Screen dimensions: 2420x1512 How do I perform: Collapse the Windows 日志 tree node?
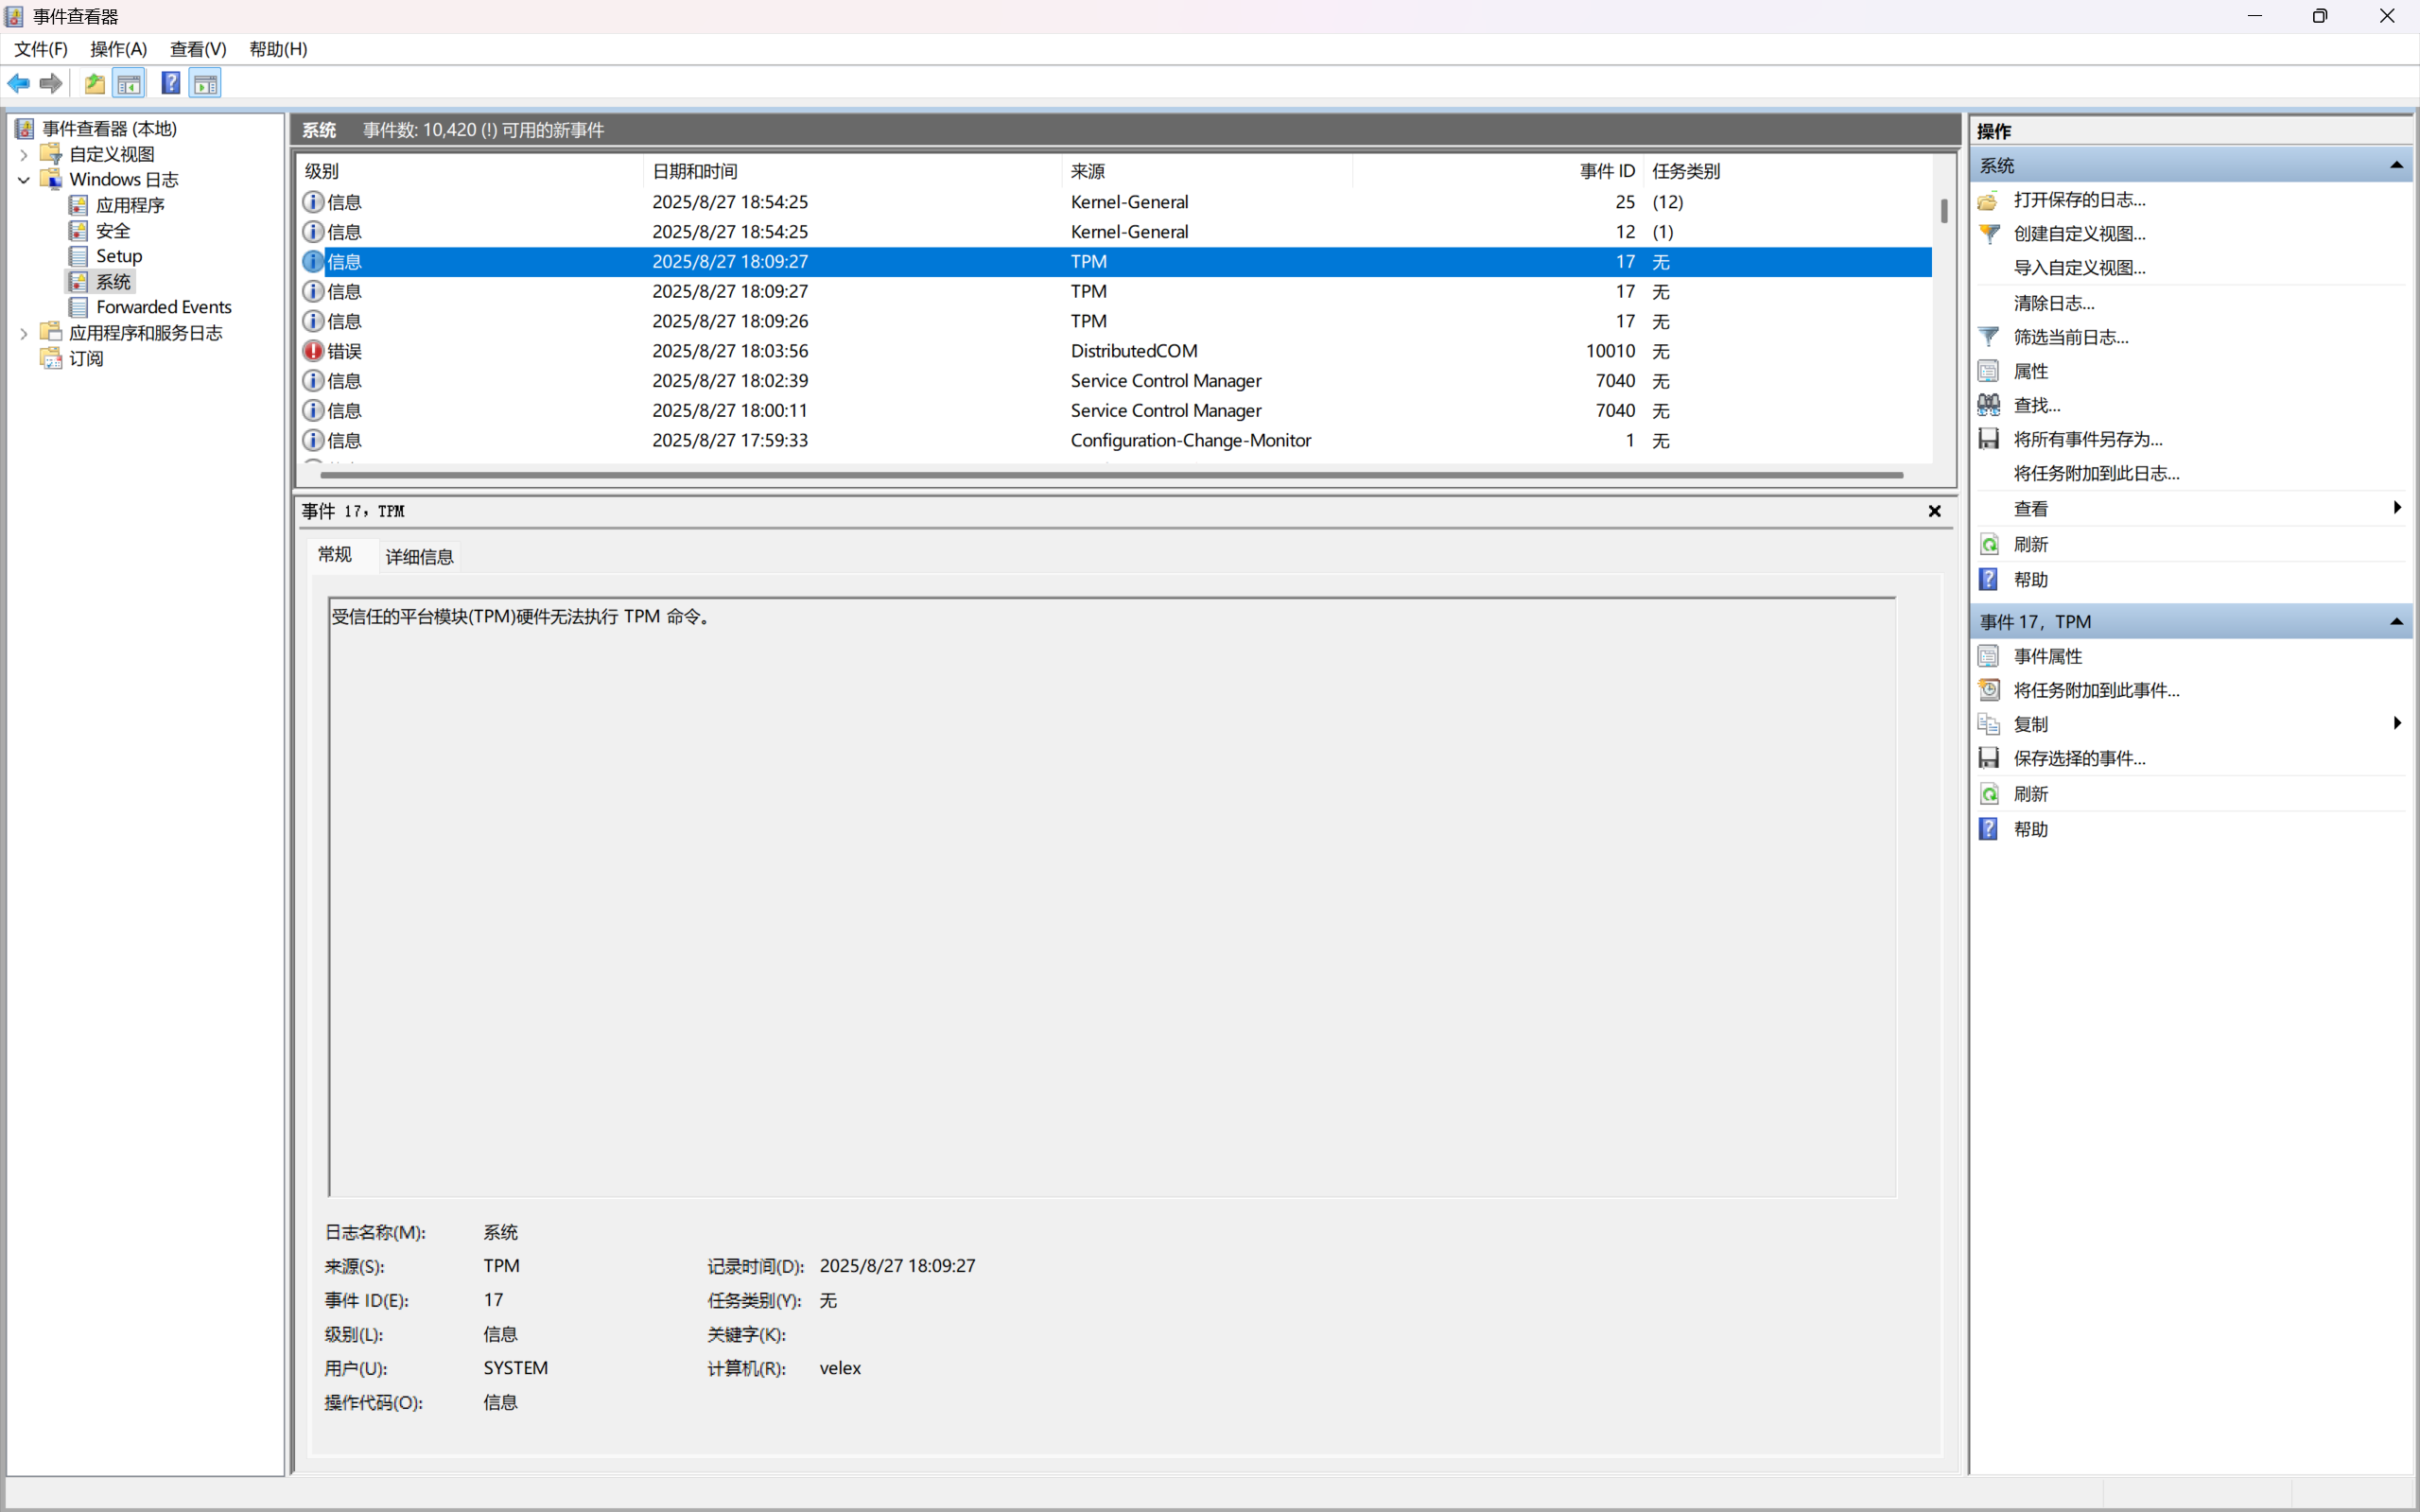coord(24,180)
